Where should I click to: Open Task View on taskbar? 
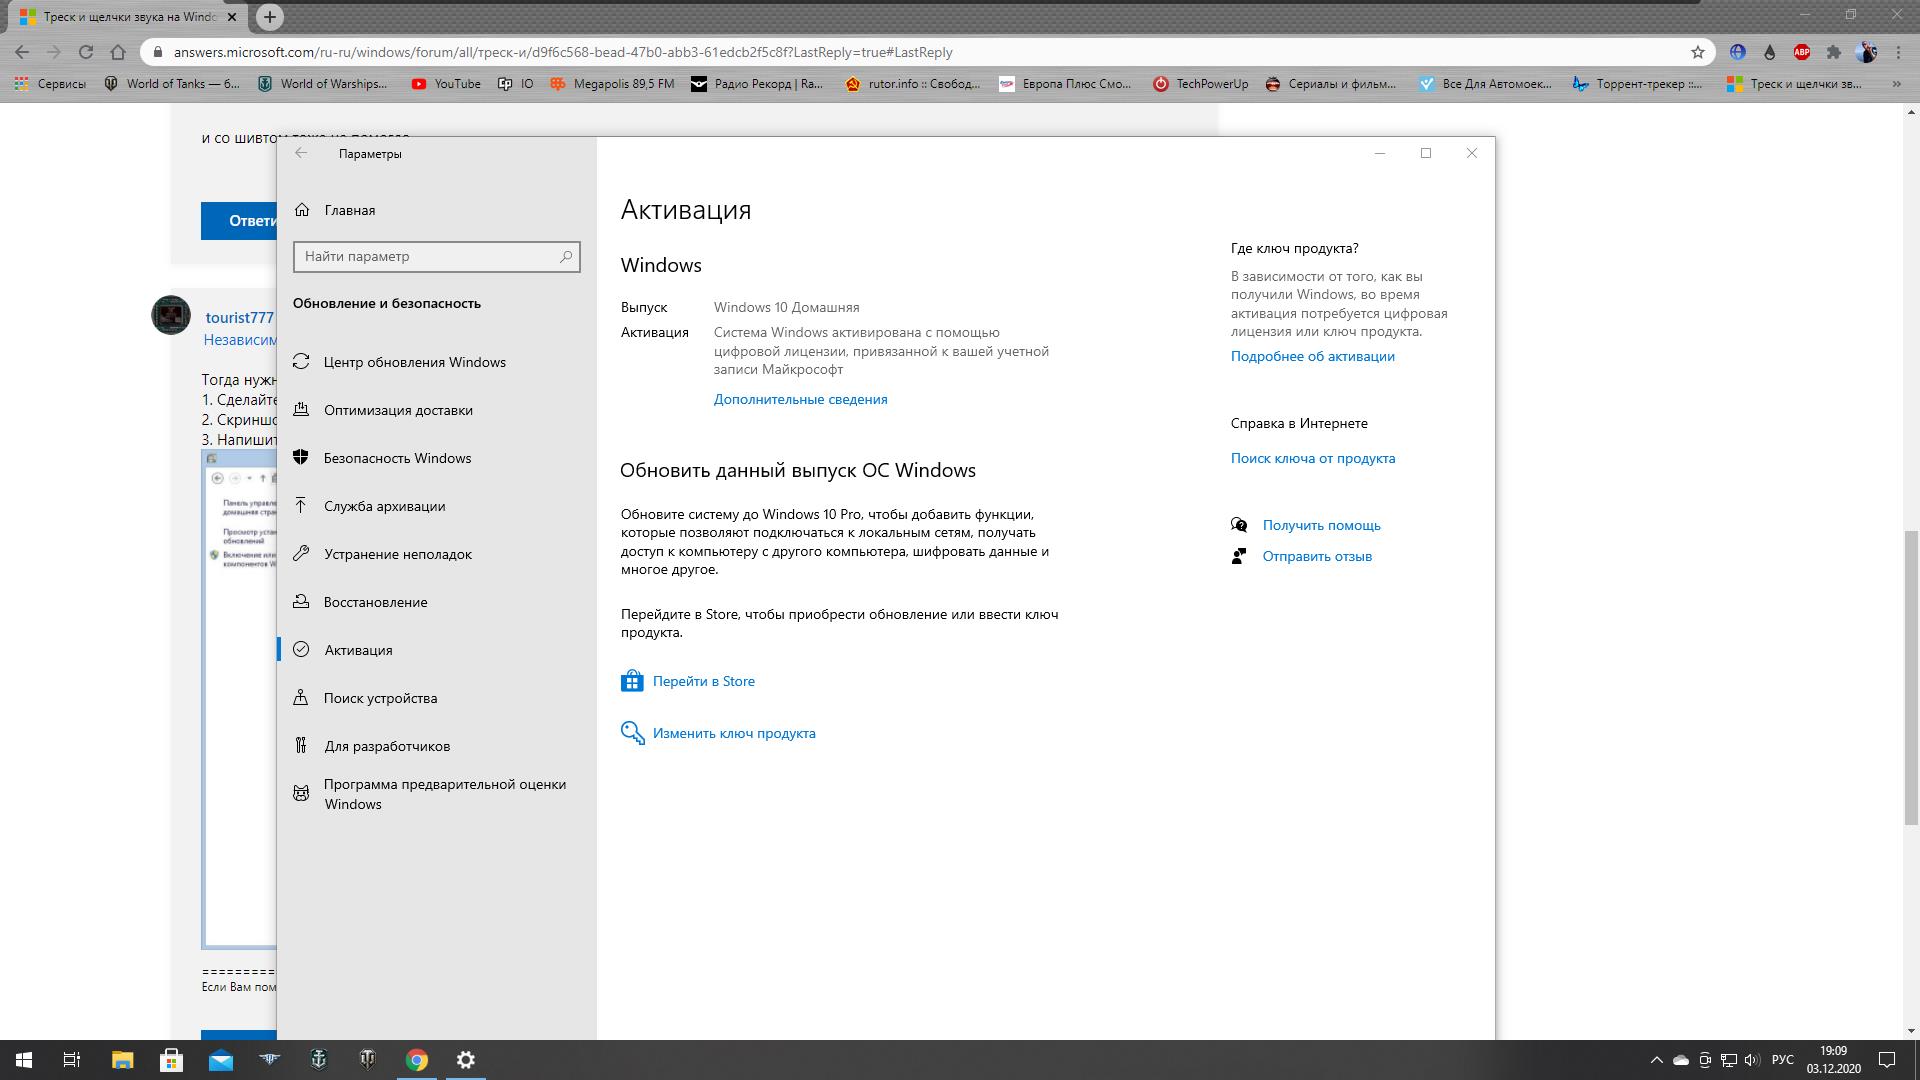point(72,1060)
